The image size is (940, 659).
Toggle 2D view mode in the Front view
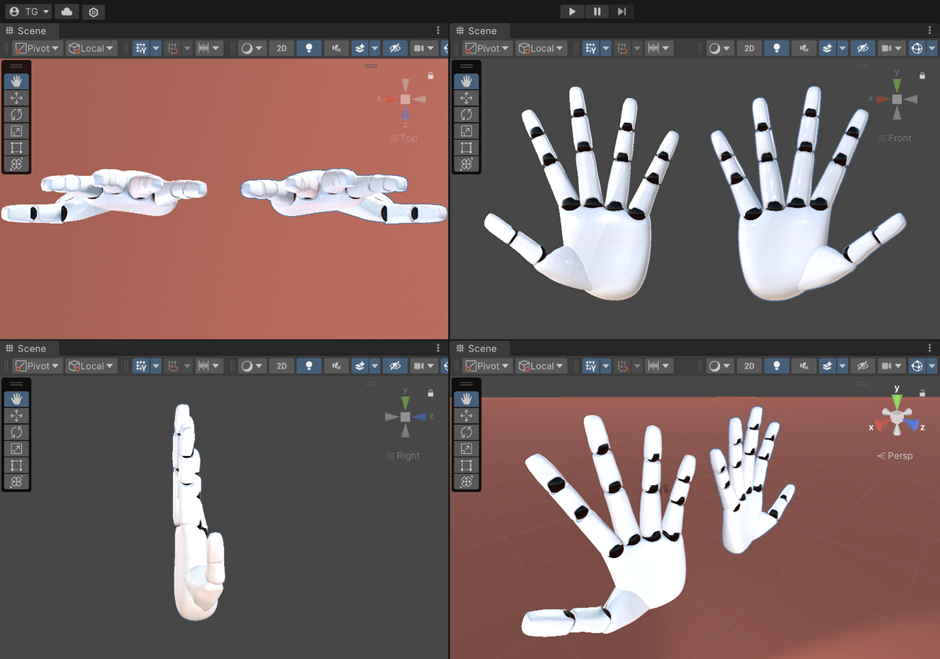coord(748,47)
